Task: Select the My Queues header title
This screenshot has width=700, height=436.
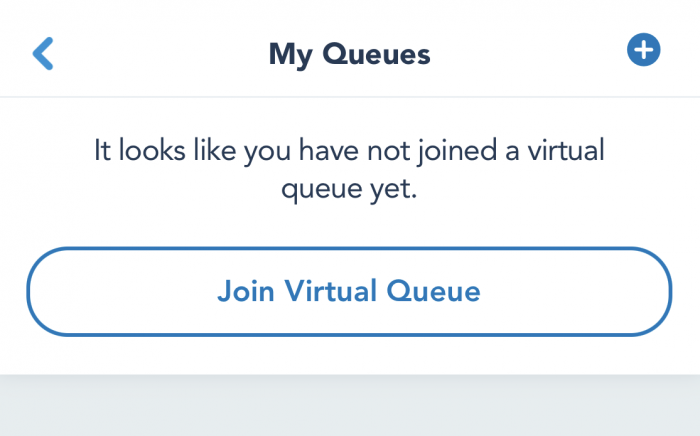Action: pos(350,54)
